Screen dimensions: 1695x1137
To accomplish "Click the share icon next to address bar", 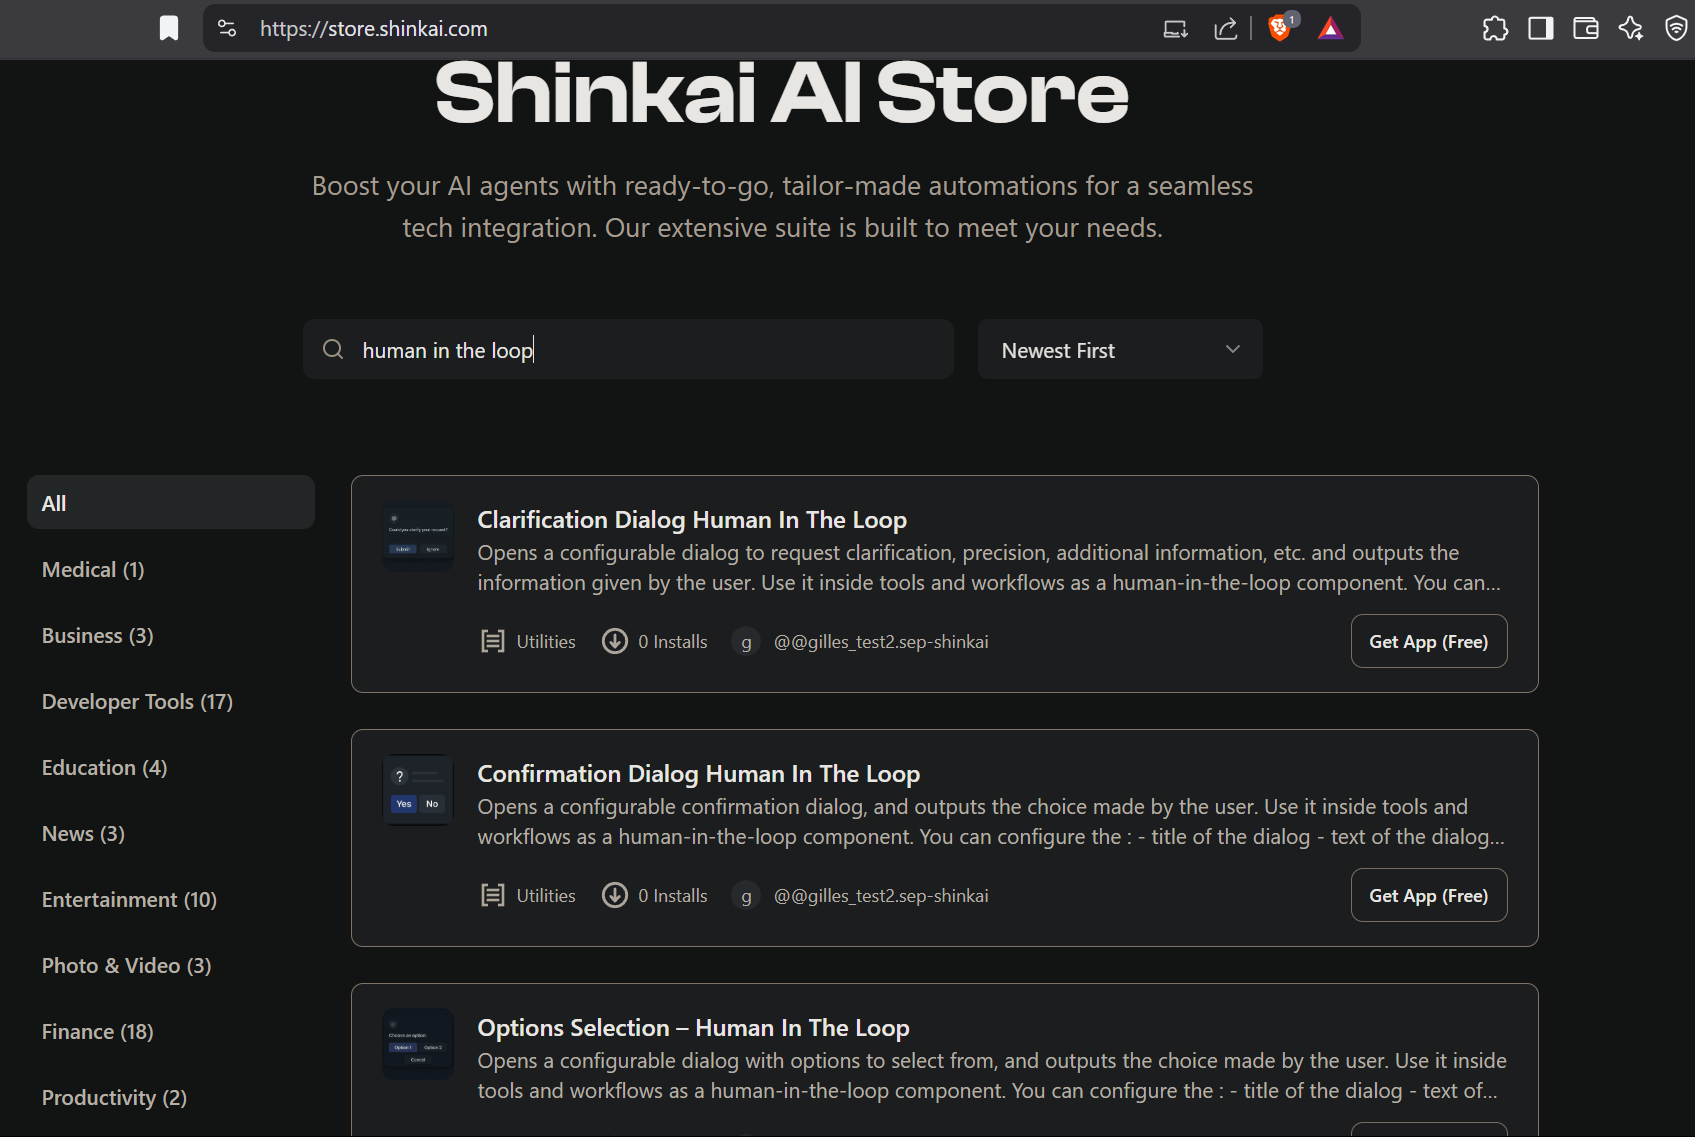I will [1225, 28].
